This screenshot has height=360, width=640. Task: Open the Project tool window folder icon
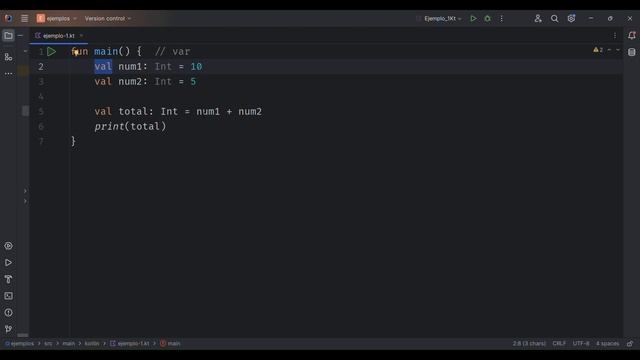(8, 36)
